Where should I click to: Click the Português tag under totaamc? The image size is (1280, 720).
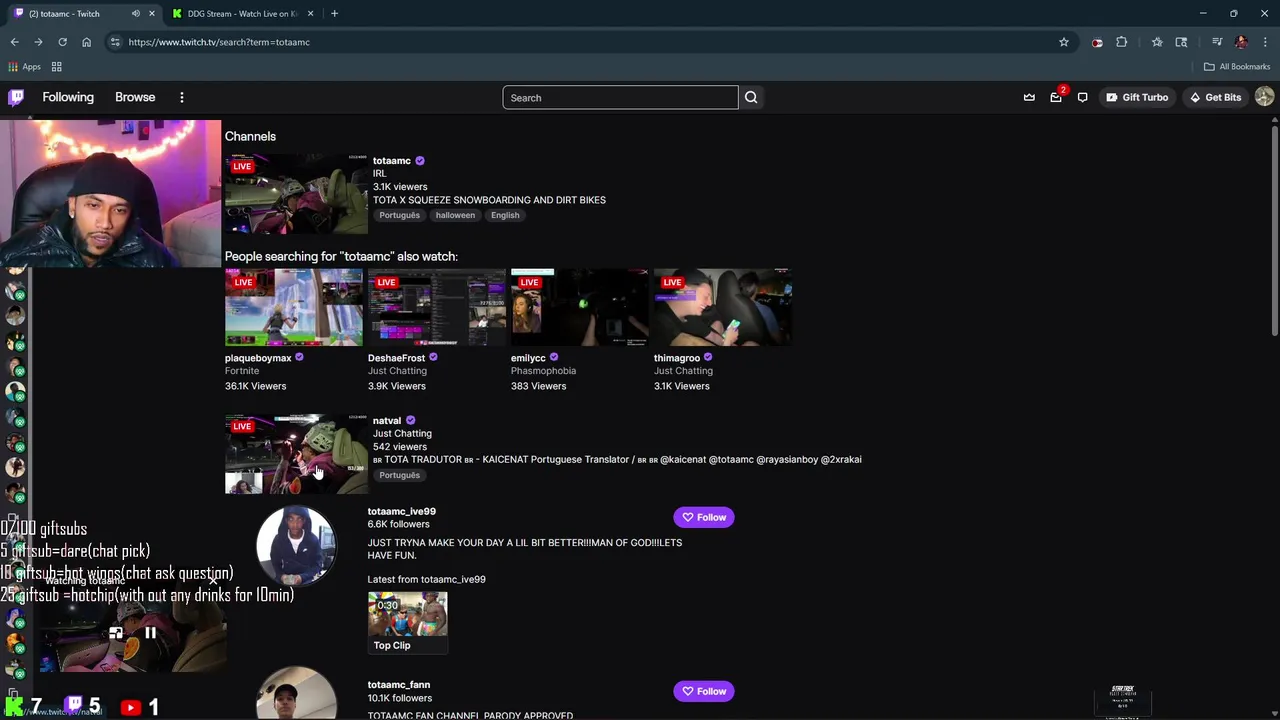399,215
